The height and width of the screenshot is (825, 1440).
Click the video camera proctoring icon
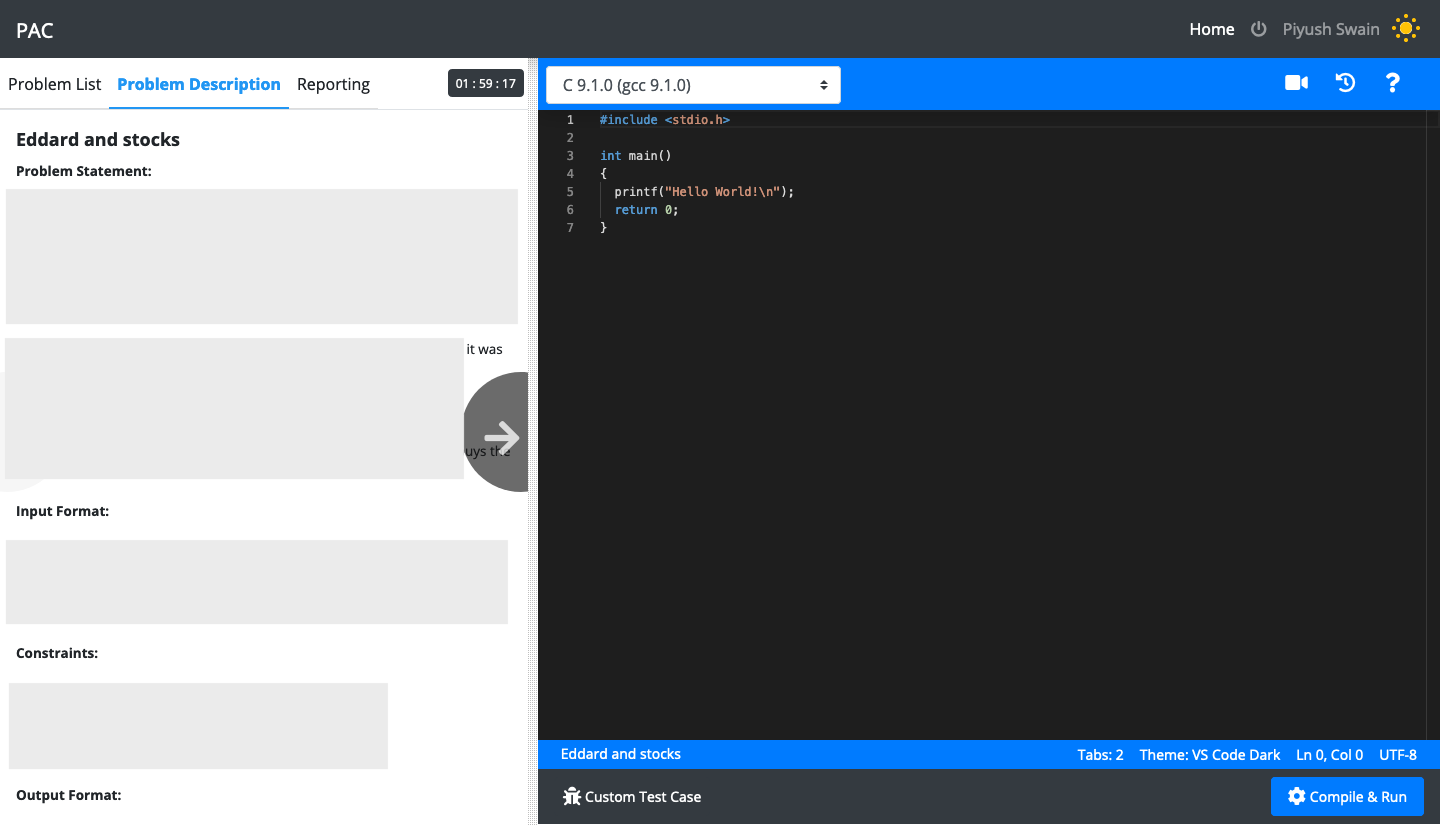pos(1295,83)
